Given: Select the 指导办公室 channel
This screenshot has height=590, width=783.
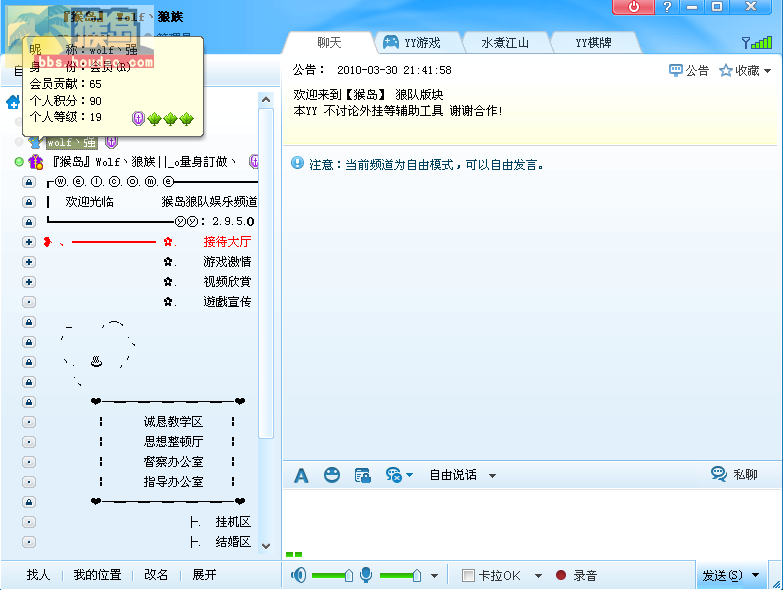Looking at the screenshot, I should 173,482.
